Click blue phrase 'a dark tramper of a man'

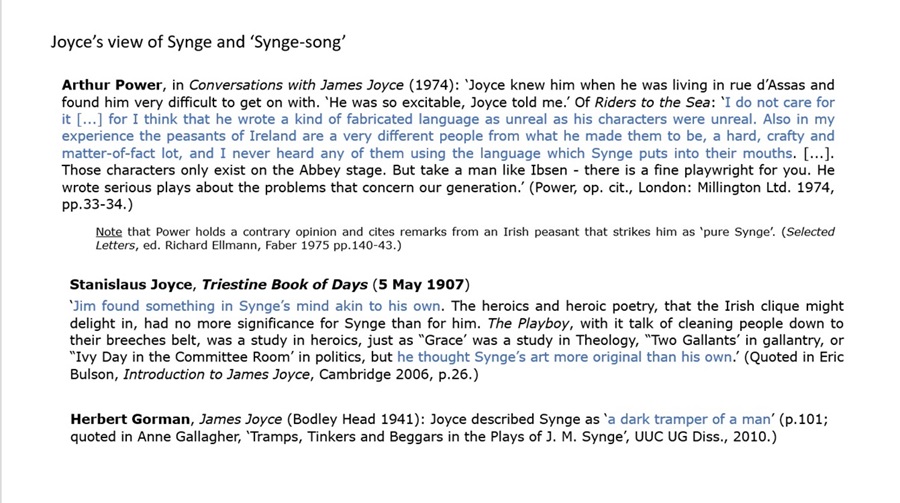tap(689, 419)
